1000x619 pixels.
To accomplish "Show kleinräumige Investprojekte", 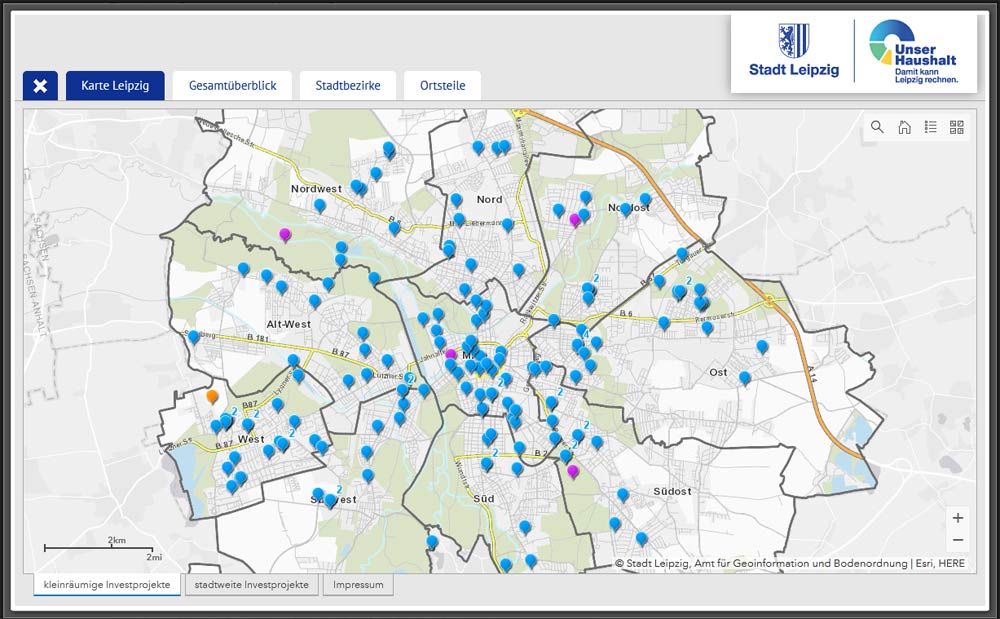I will (107, 584).
